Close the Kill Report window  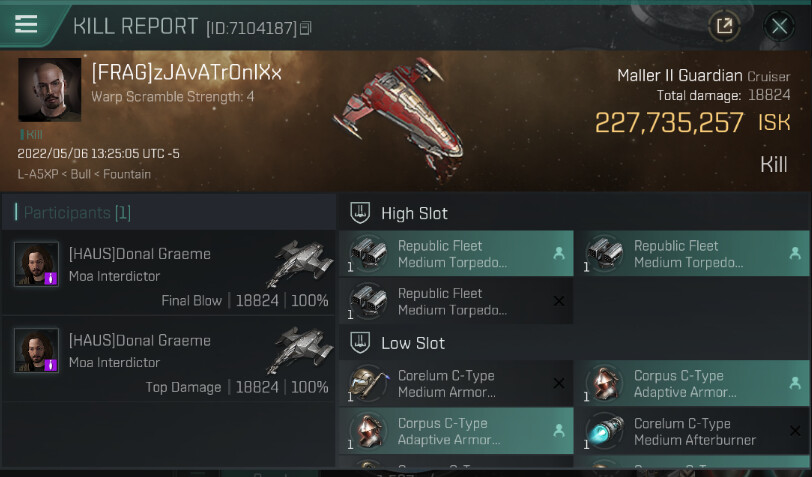(x=779, y=25)
